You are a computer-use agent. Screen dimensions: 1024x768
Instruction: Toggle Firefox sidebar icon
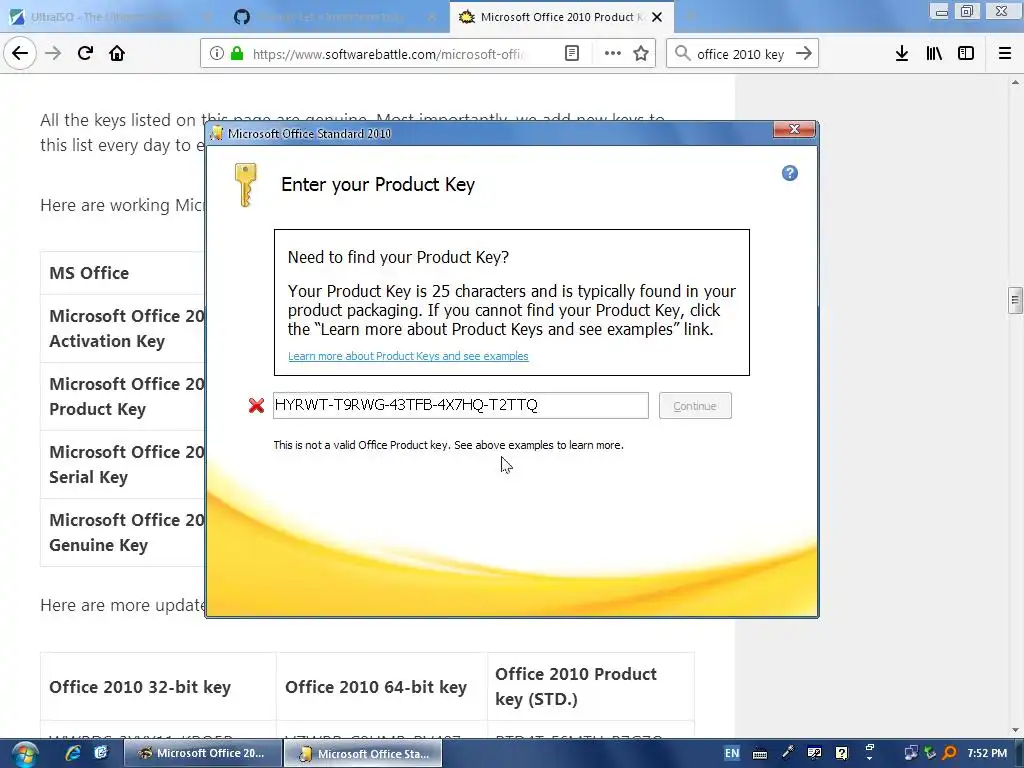click(966, 54)
